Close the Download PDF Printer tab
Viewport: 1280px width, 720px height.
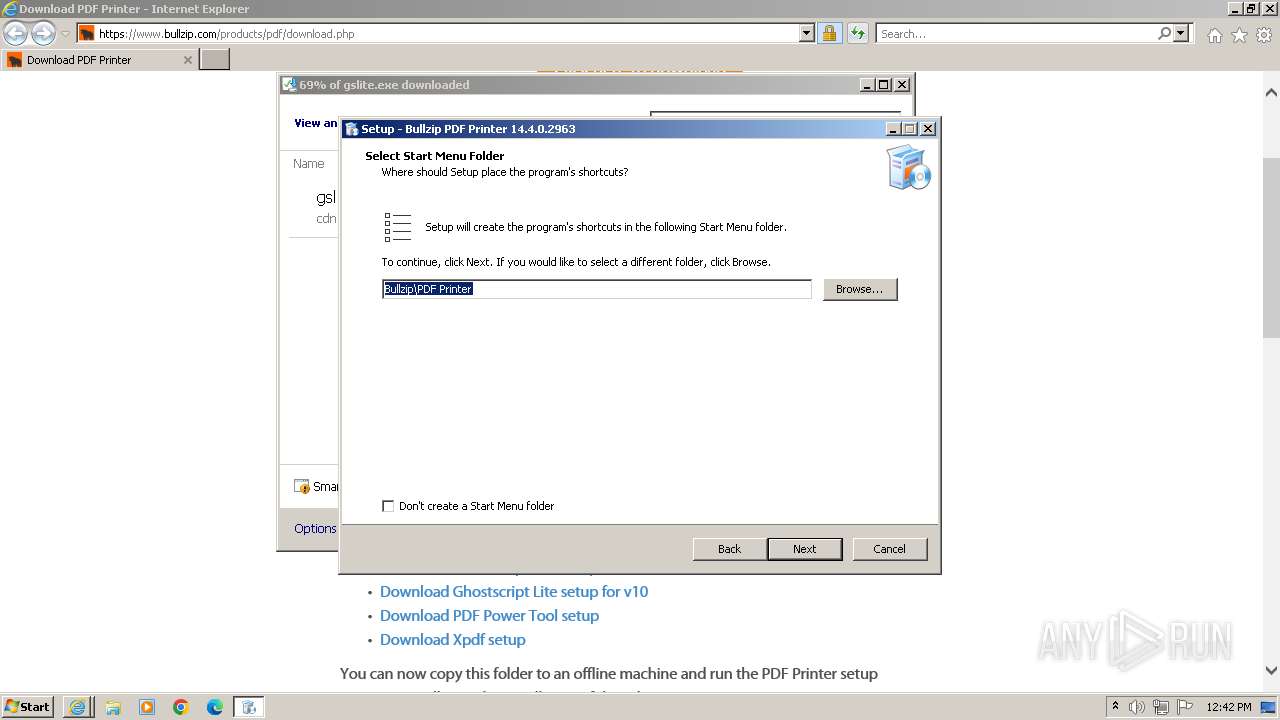point(188,60)
